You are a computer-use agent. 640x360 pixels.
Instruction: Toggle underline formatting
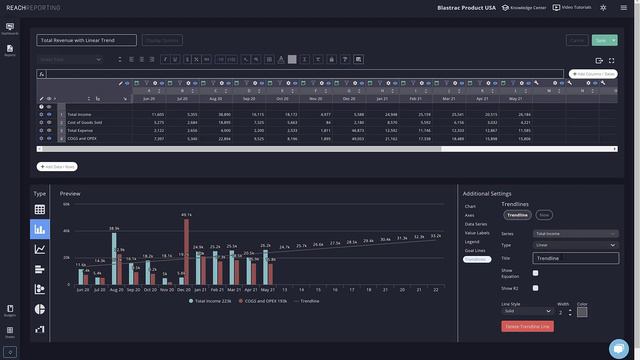pos(175,60)
